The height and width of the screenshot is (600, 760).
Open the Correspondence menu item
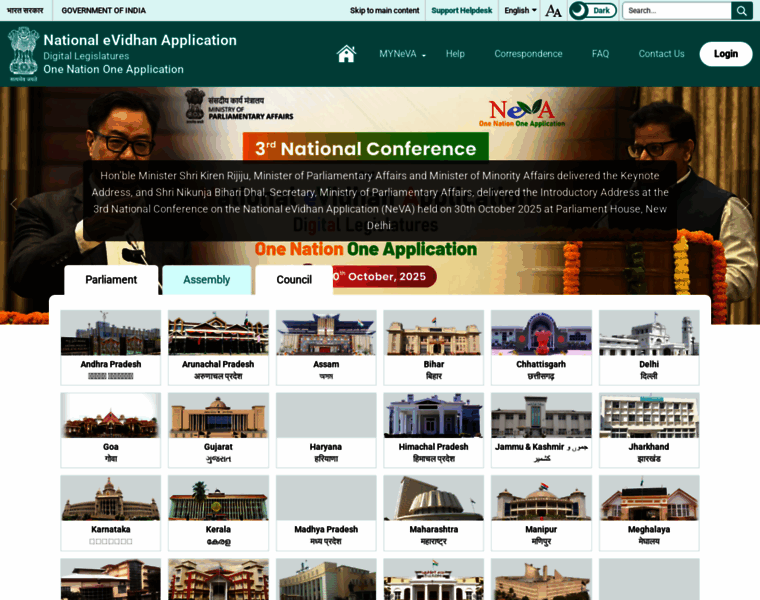click(528, 54)
